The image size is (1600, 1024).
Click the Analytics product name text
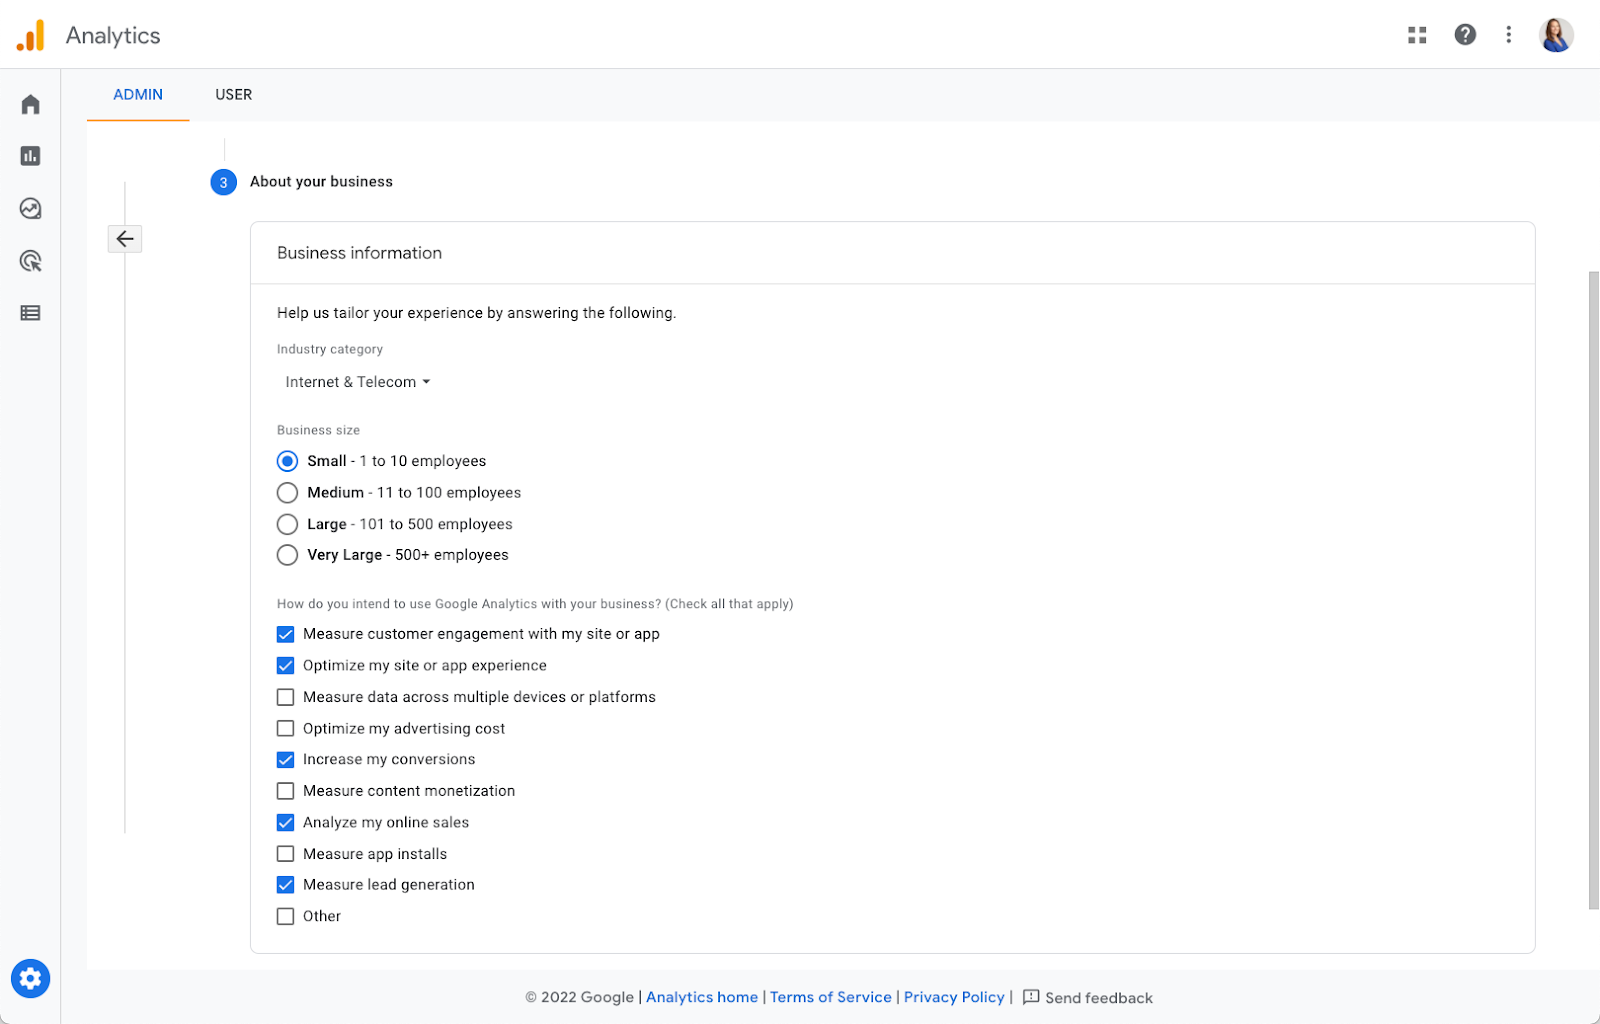113,36
